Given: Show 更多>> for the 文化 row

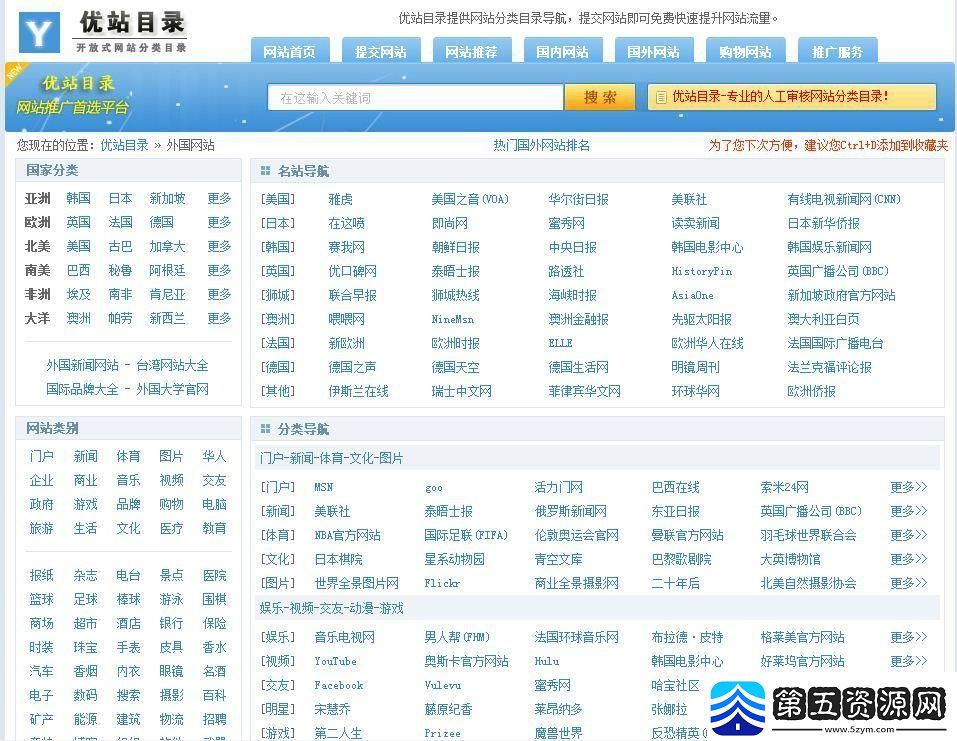Looking at the screenshot, I should click(x=908, y=559).
